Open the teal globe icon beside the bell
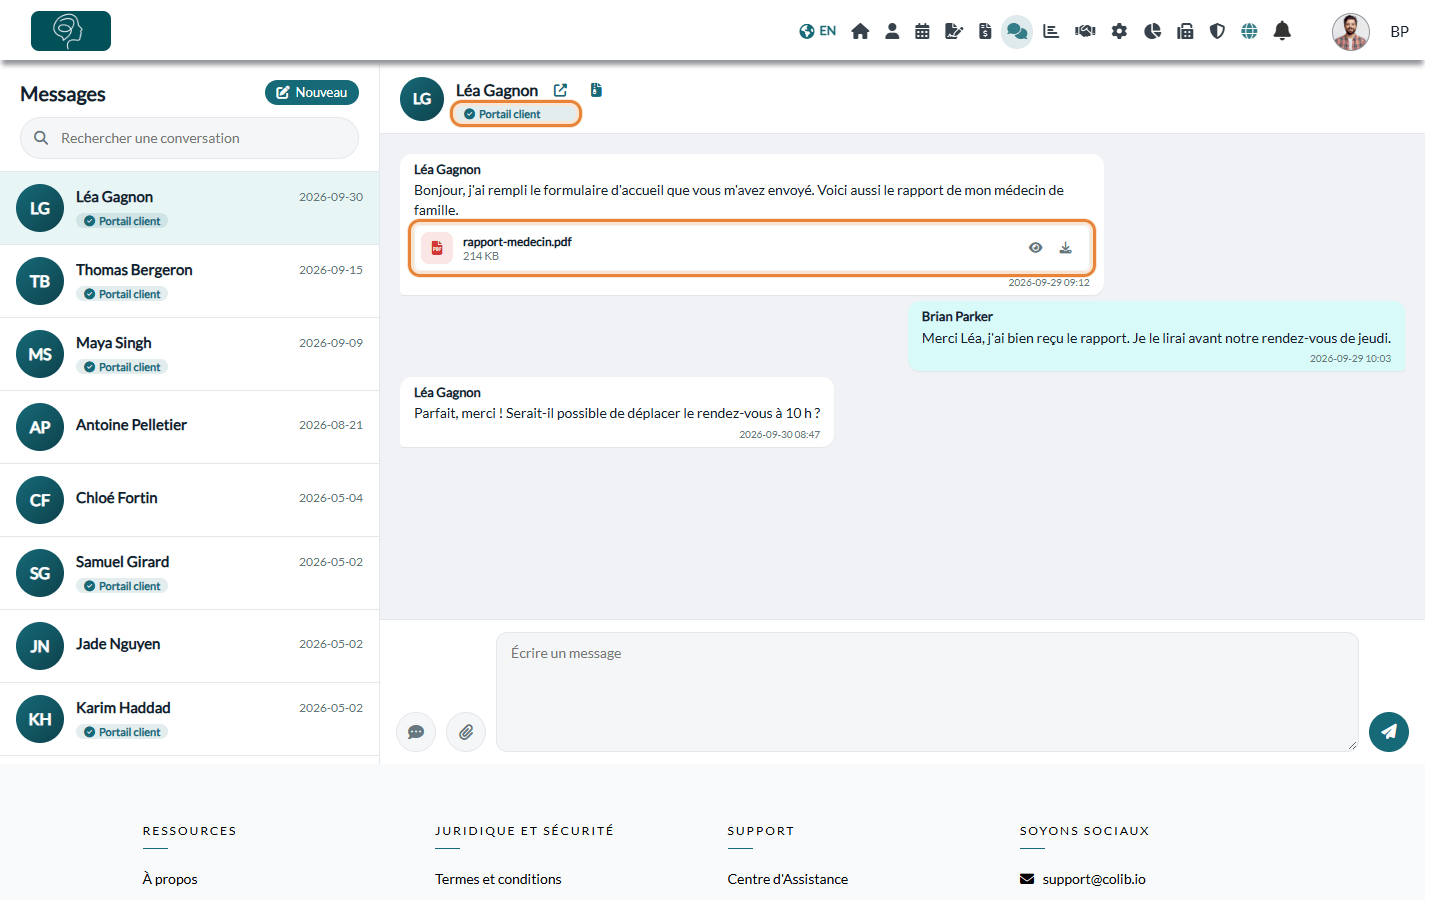 1249,31
